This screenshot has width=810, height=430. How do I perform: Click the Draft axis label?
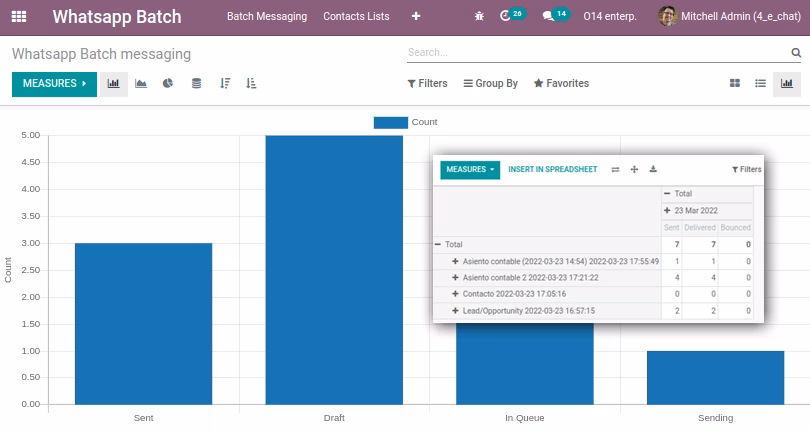coord(334,418)
